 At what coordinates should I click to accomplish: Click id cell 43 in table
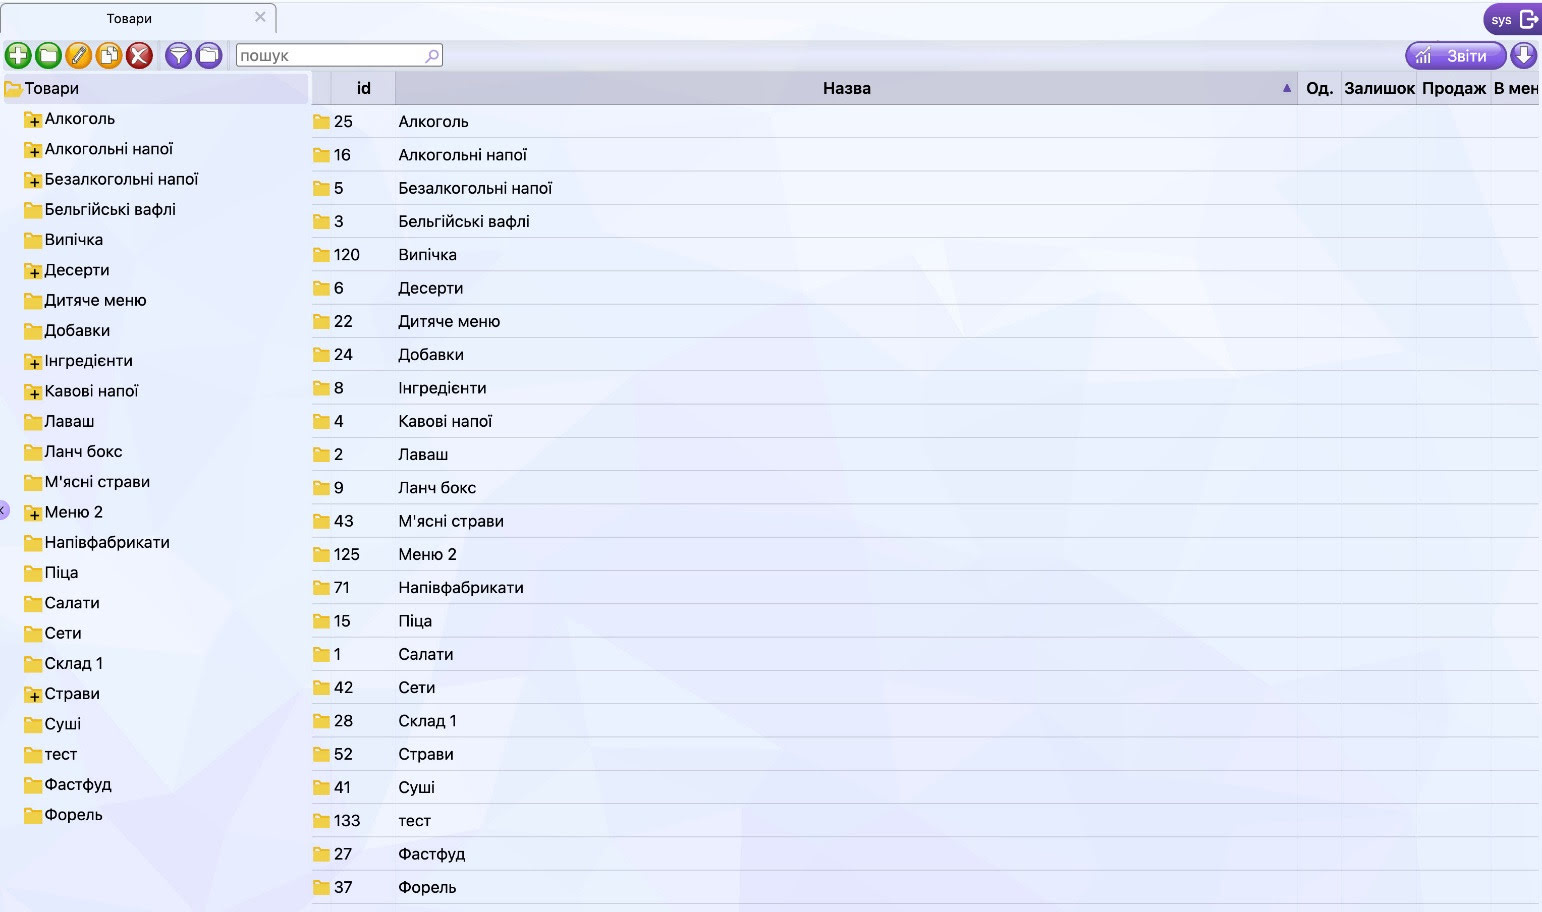click(343, 521)
